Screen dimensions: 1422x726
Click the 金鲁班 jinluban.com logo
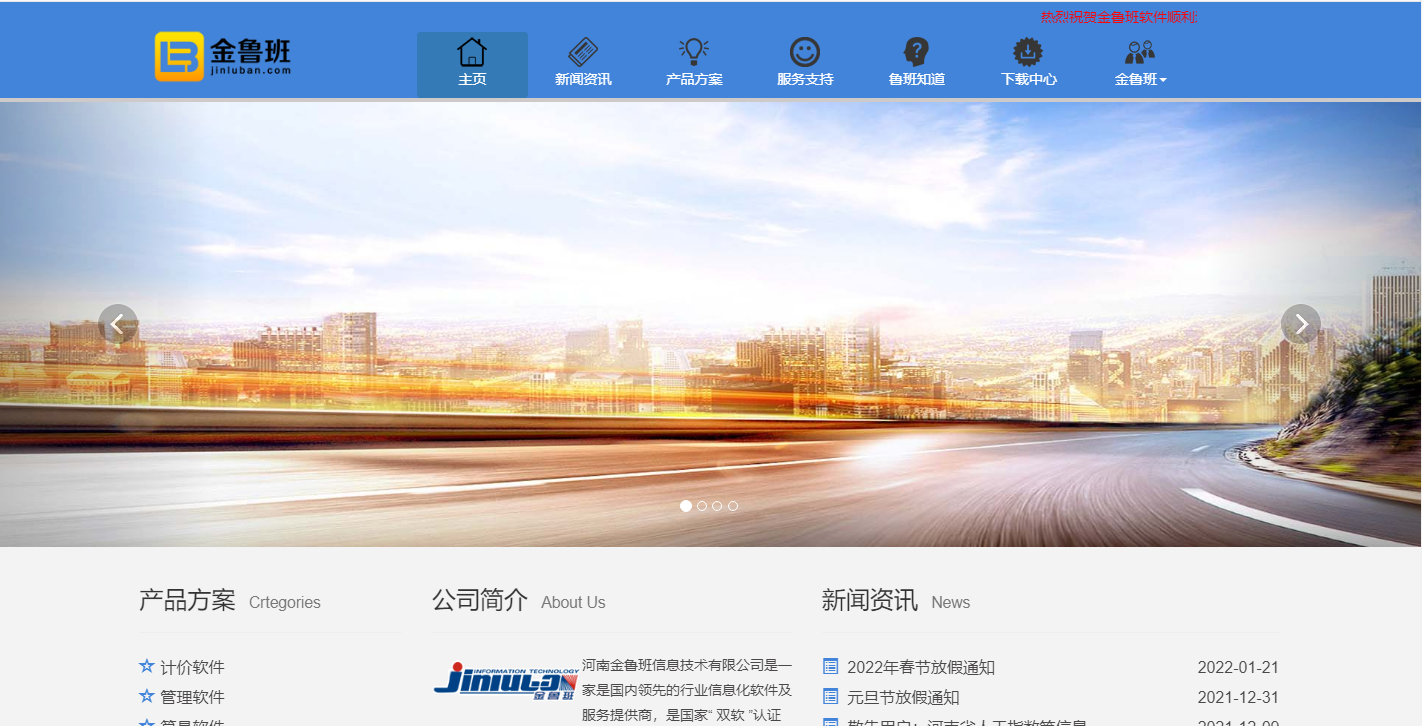pos(223,56)
